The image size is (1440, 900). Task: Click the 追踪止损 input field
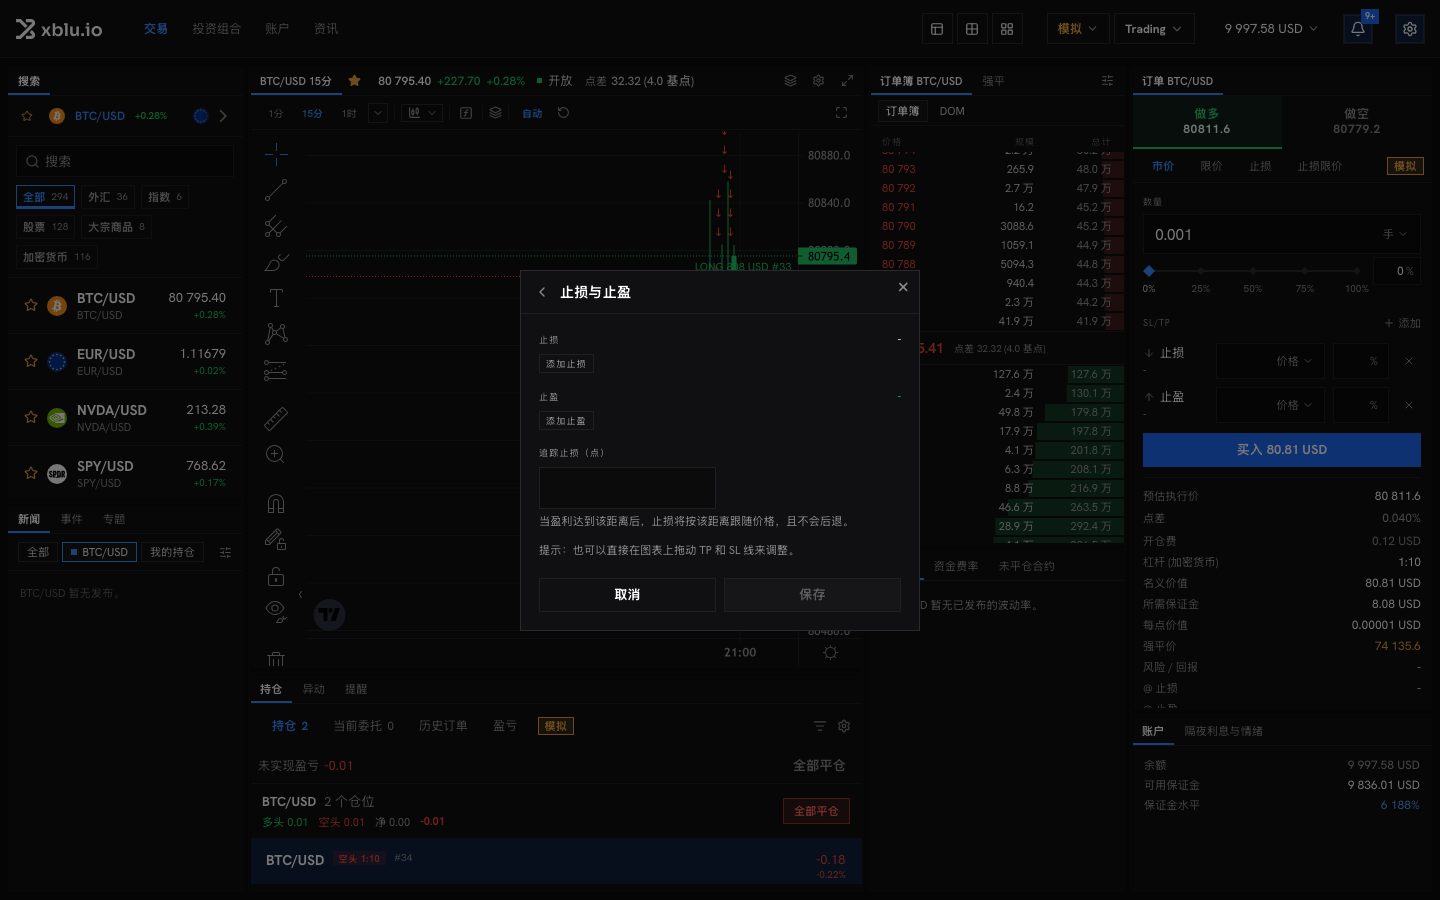click(x=627, y=488)
